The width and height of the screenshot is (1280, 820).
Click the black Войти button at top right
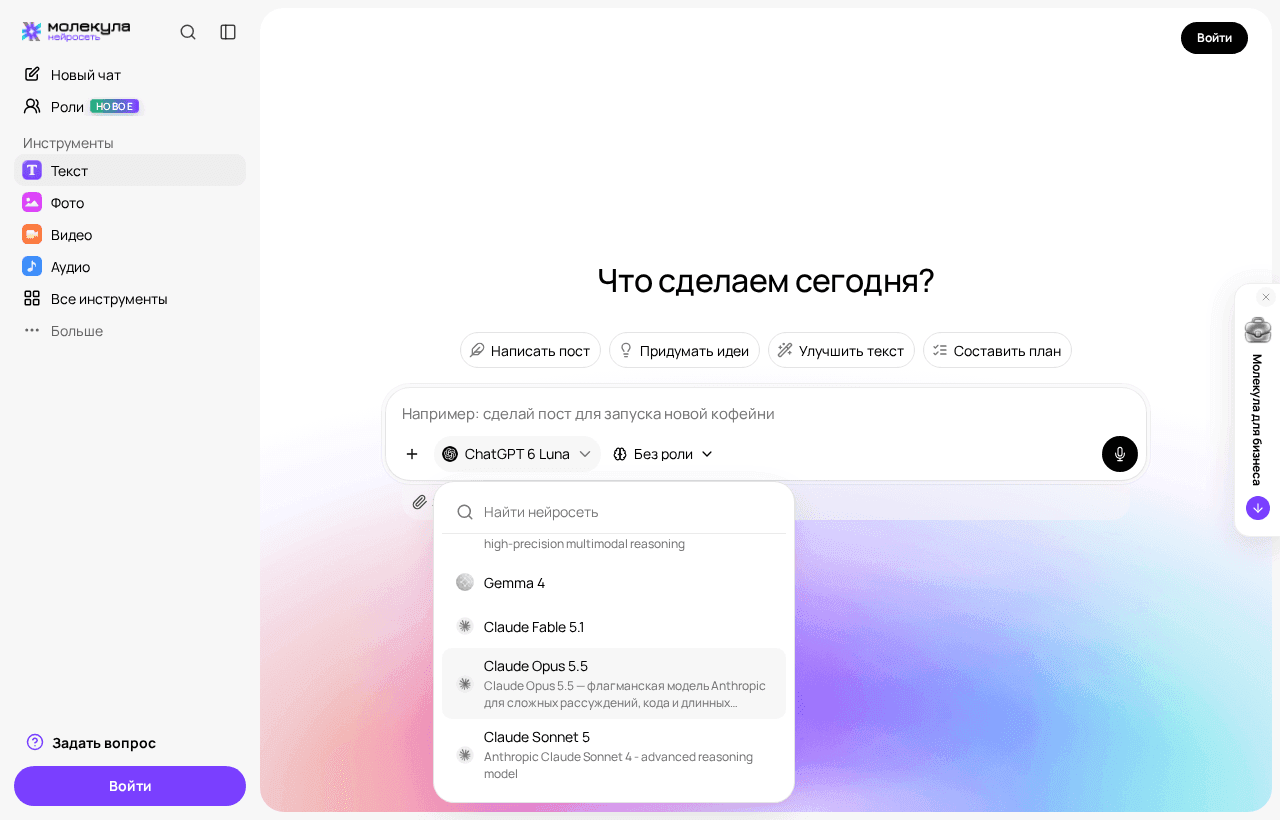(x=1214, y=38)
